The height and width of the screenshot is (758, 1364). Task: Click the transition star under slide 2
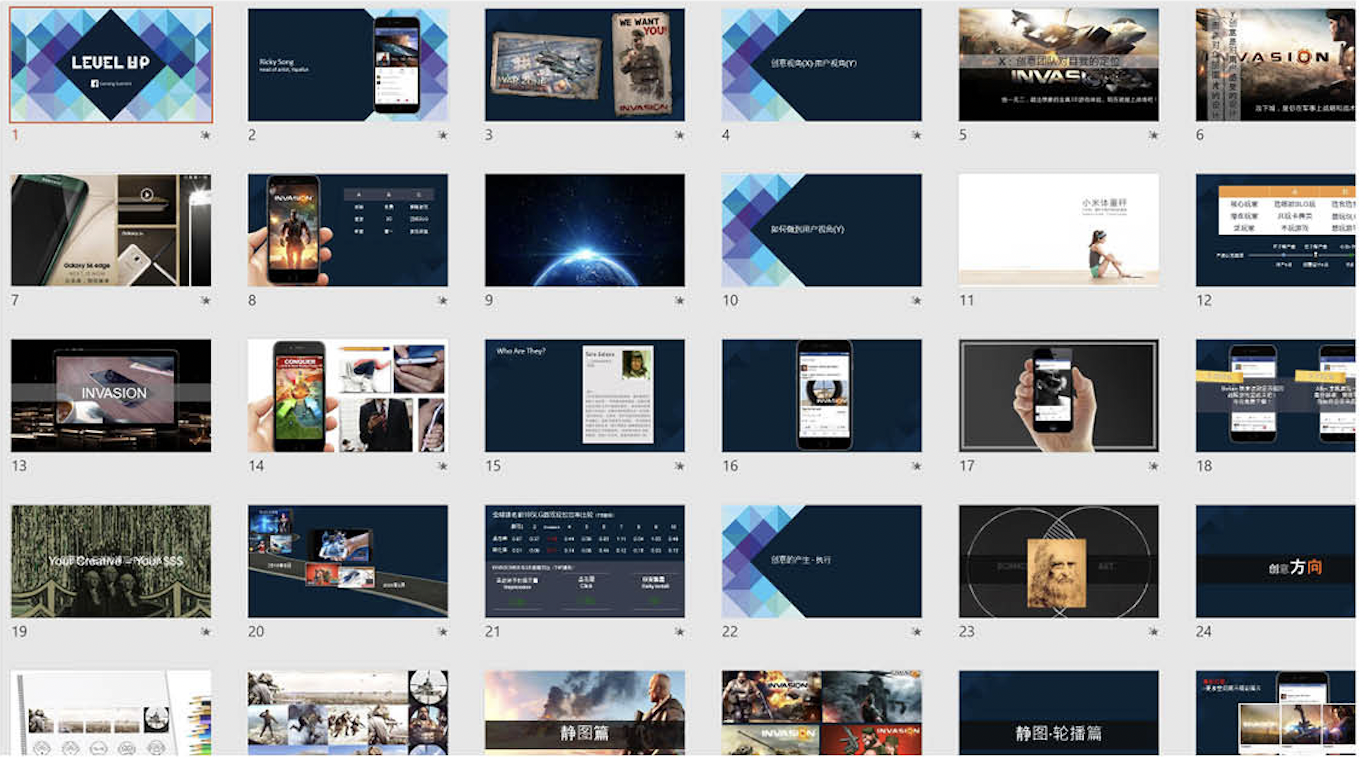(x=442, y=135)
